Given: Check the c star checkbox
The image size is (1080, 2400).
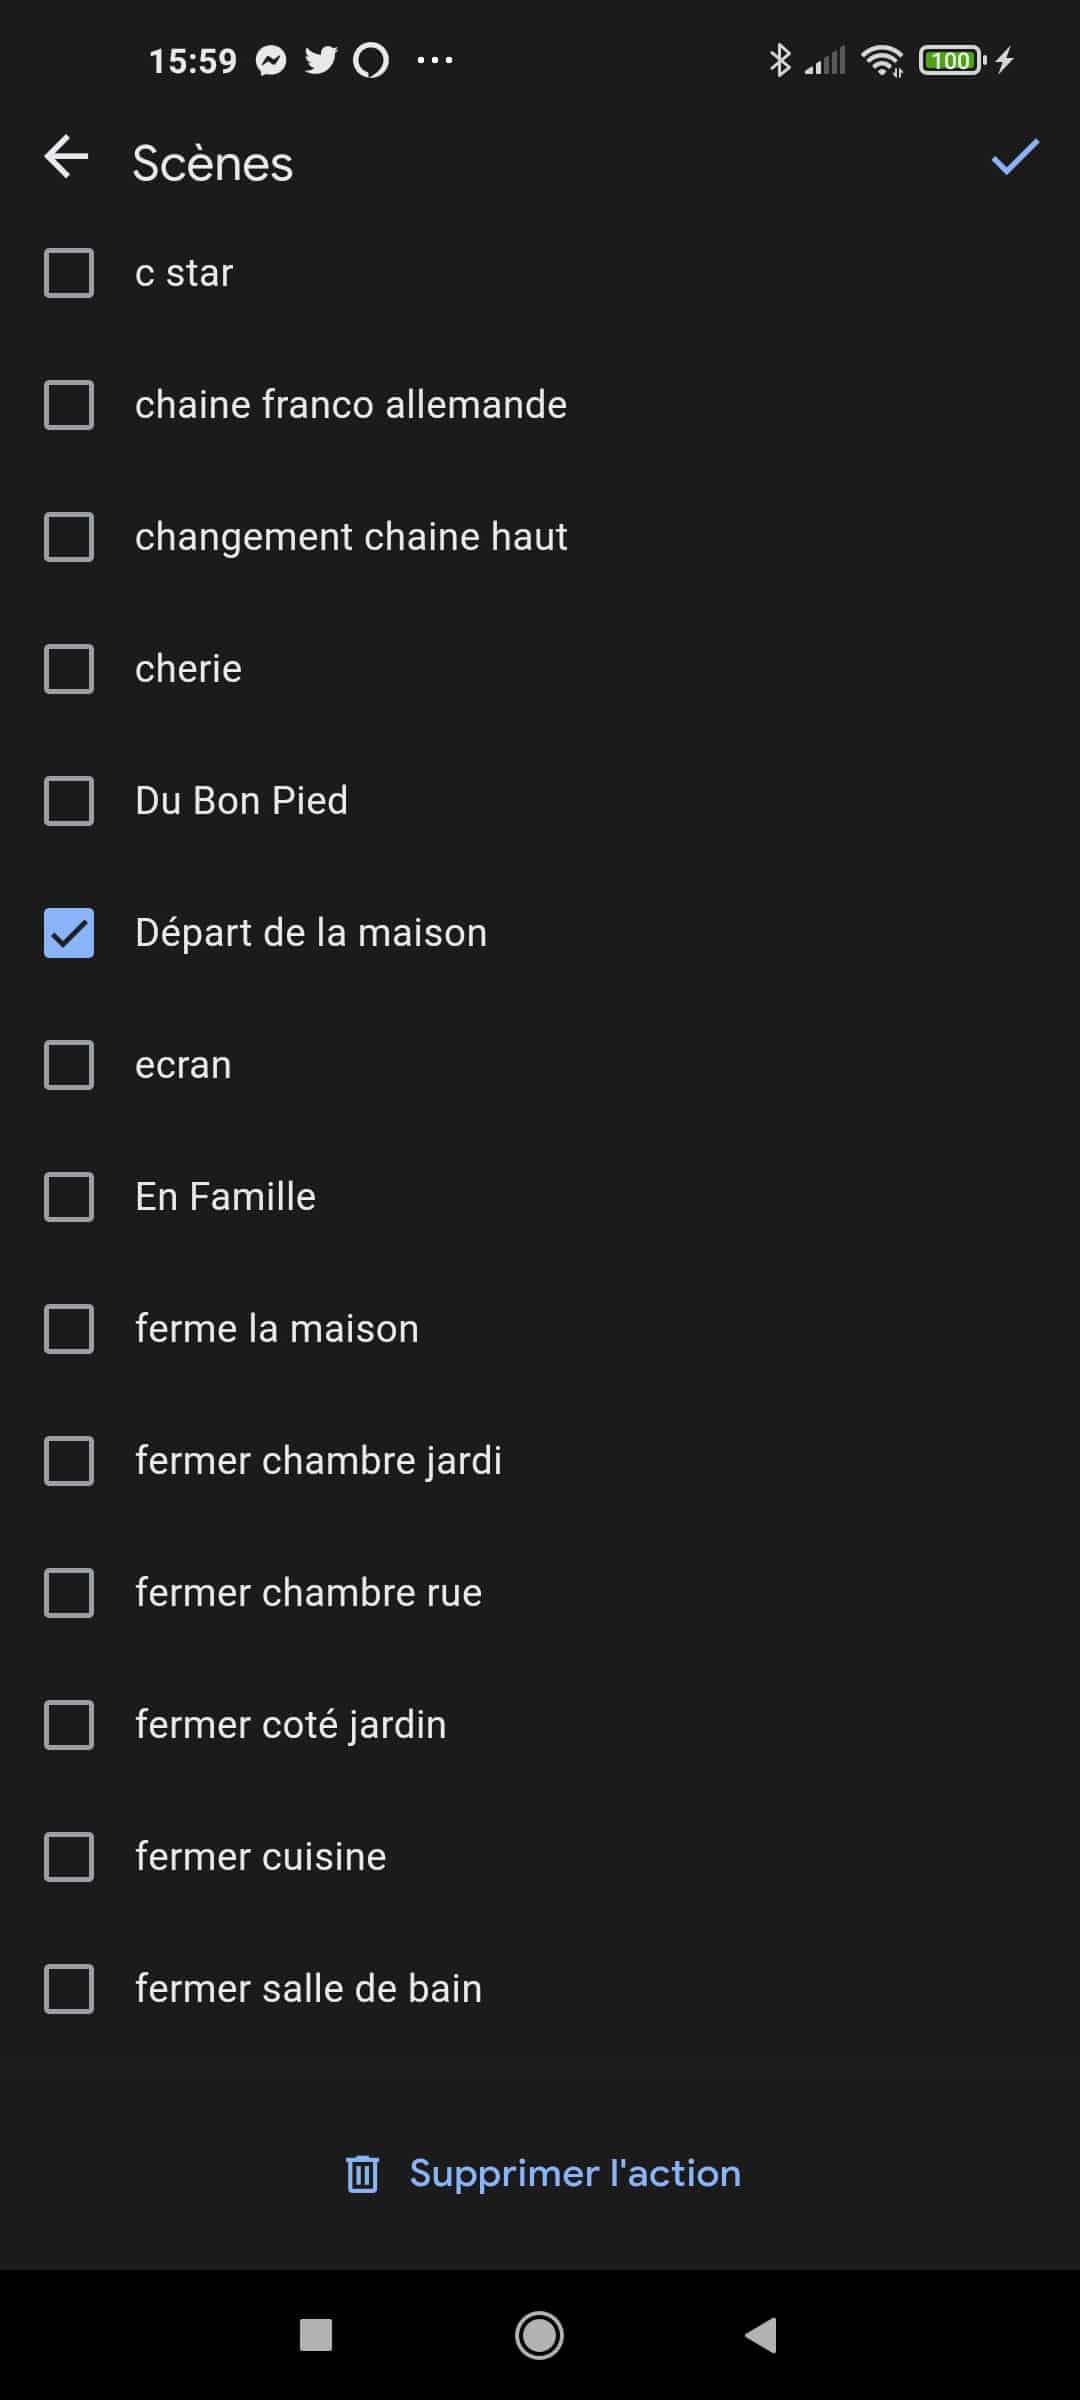Looking at the screenshot, I should pyautogui.click(x=69, y=273).
